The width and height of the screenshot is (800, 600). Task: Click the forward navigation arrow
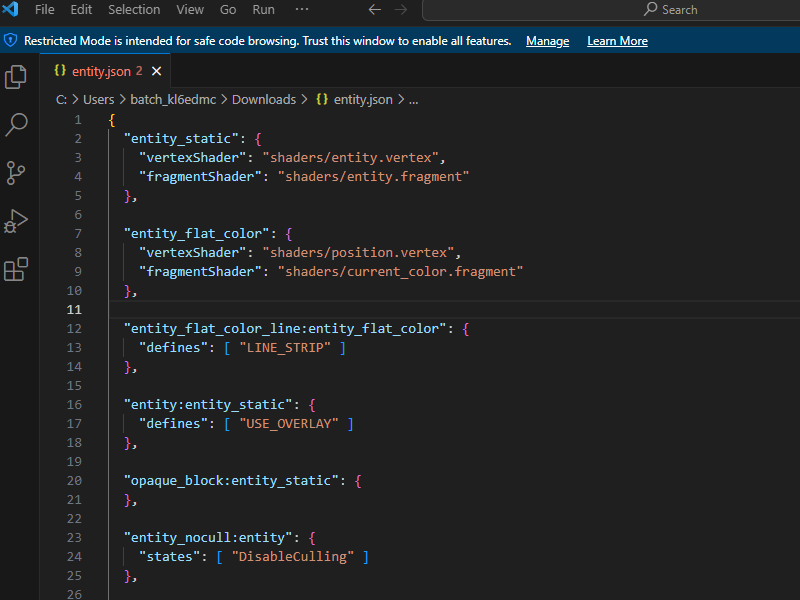click(400, 9)
